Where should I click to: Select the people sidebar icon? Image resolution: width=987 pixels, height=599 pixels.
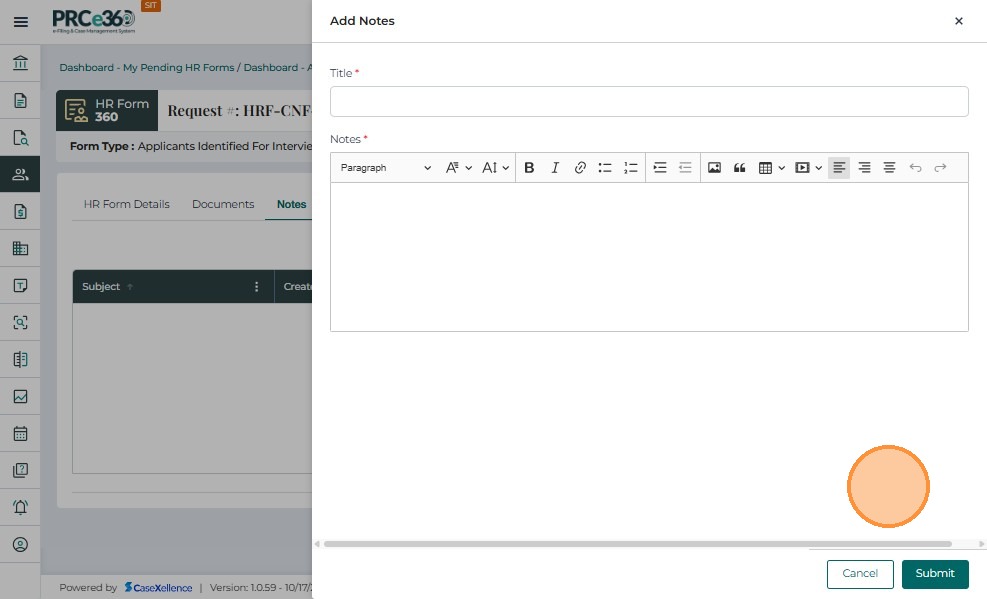(x=20, y=174)
